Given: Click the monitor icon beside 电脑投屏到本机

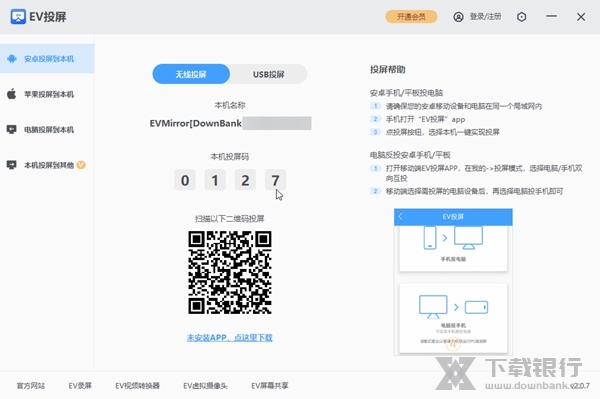Looking at the screenshot, I should [x=11, y=129].
